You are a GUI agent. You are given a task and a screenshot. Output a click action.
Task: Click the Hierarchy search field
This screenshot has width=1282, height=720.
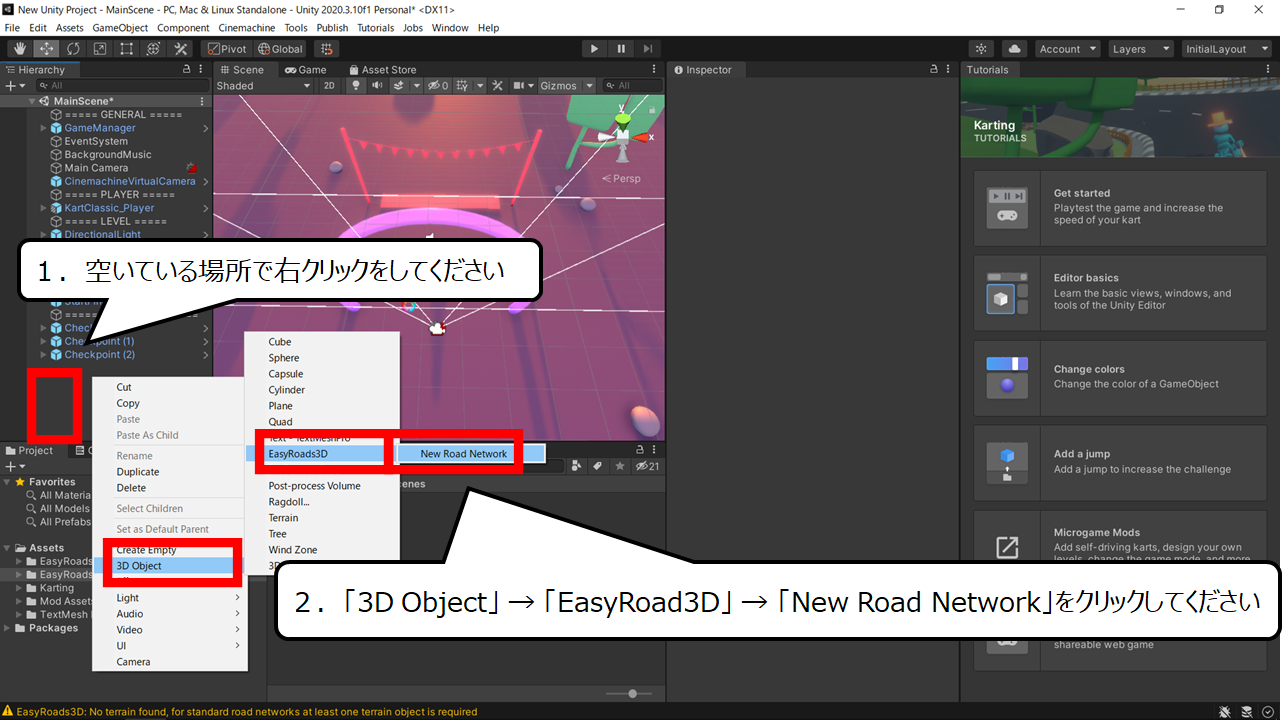pyautogui.click(x=122, y=86)
